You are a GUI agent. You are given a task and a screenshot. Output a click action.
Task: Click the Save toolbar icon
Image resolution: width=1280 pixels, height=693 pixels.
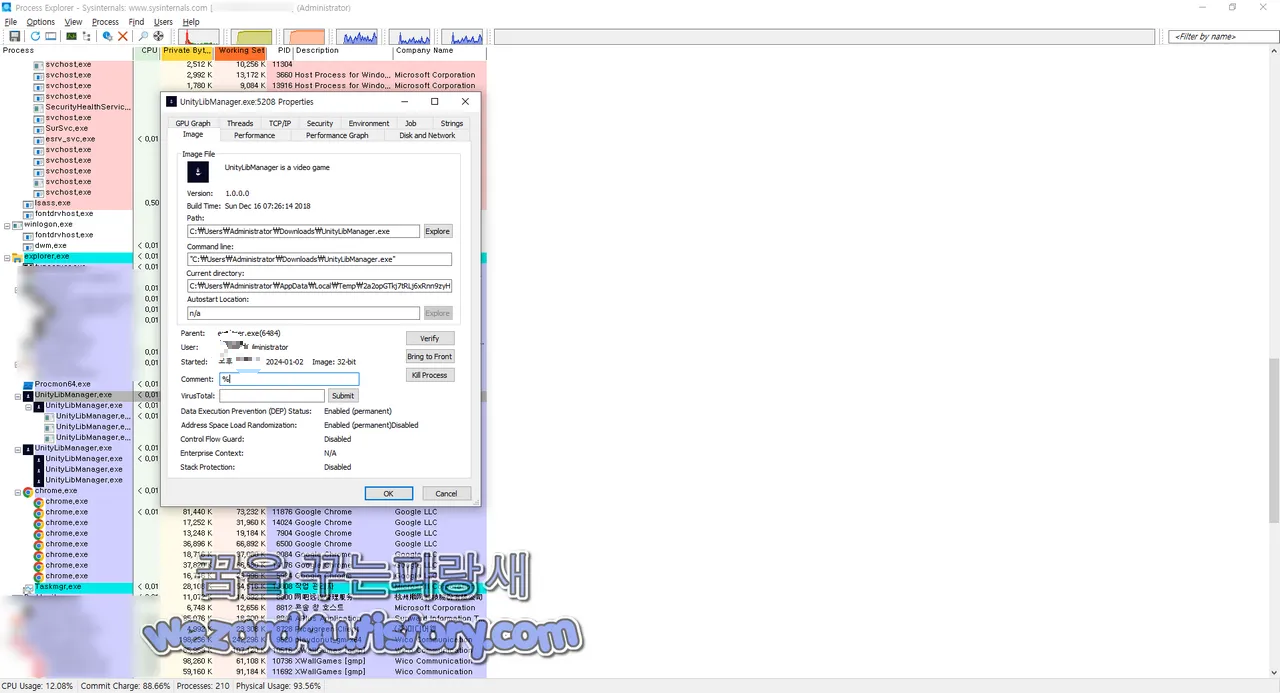click(x=16, y=36)
